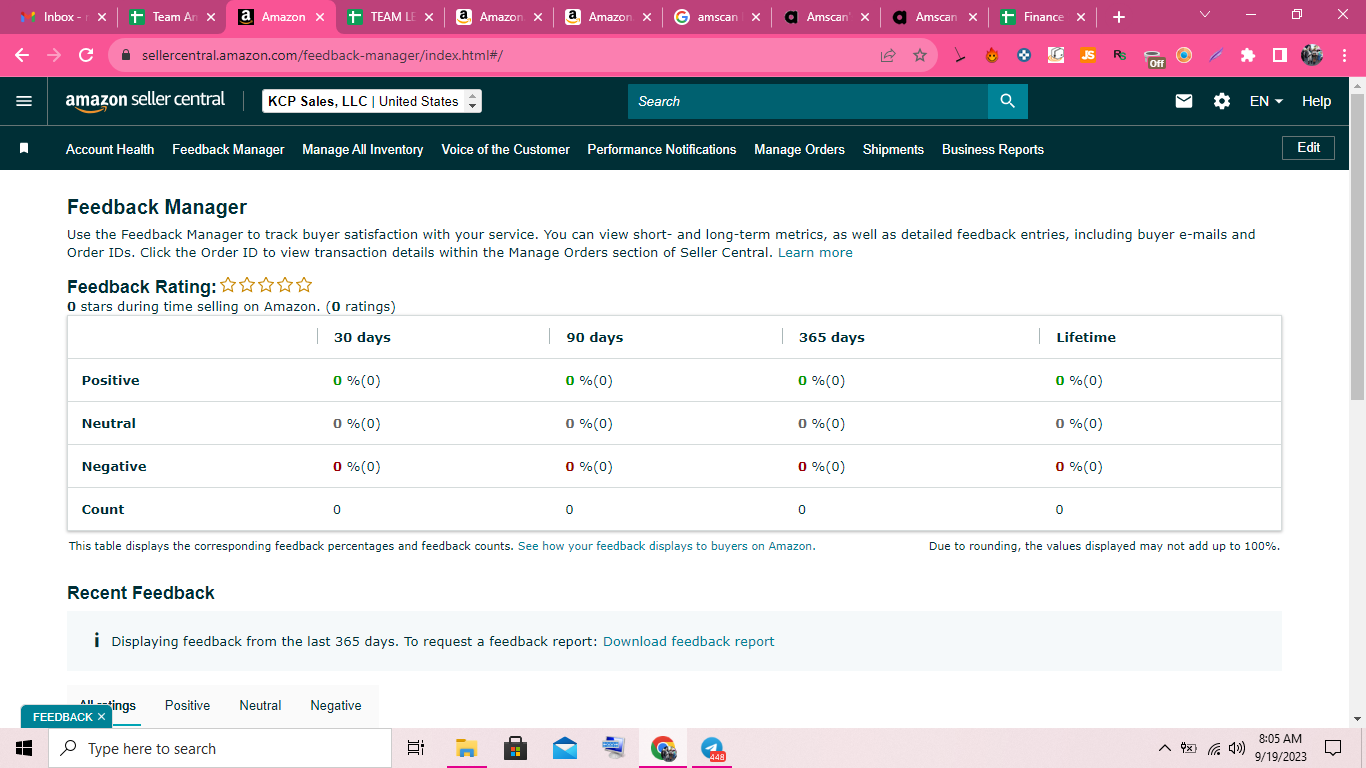Go to Account Health
This screenshot has width=1366, height=768.
point(110,149)
